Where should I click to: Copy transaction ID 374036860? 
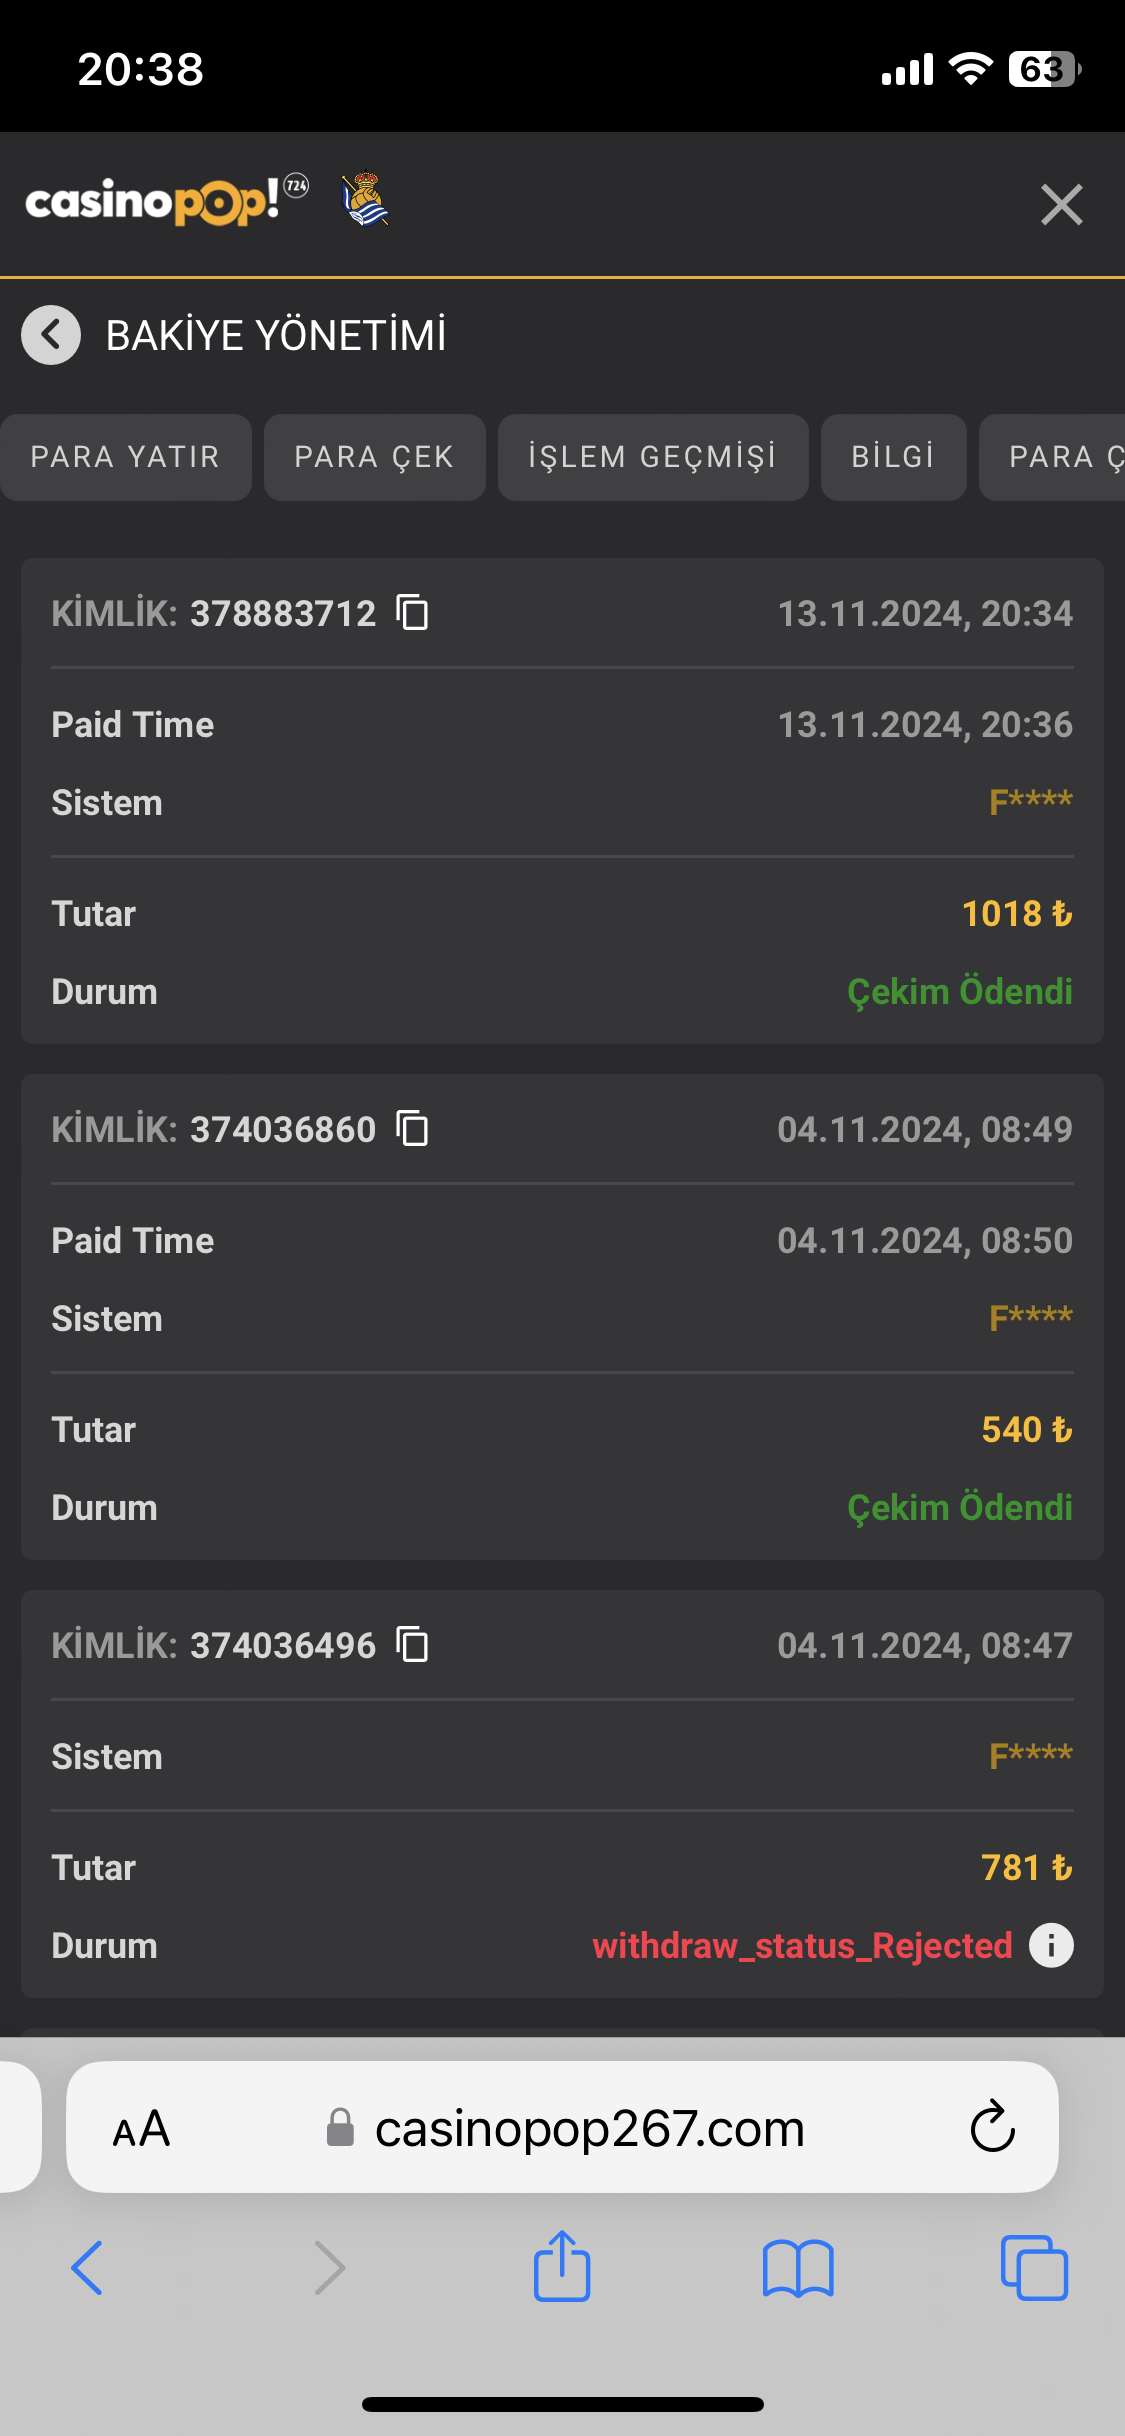(x=412, y=1129)
